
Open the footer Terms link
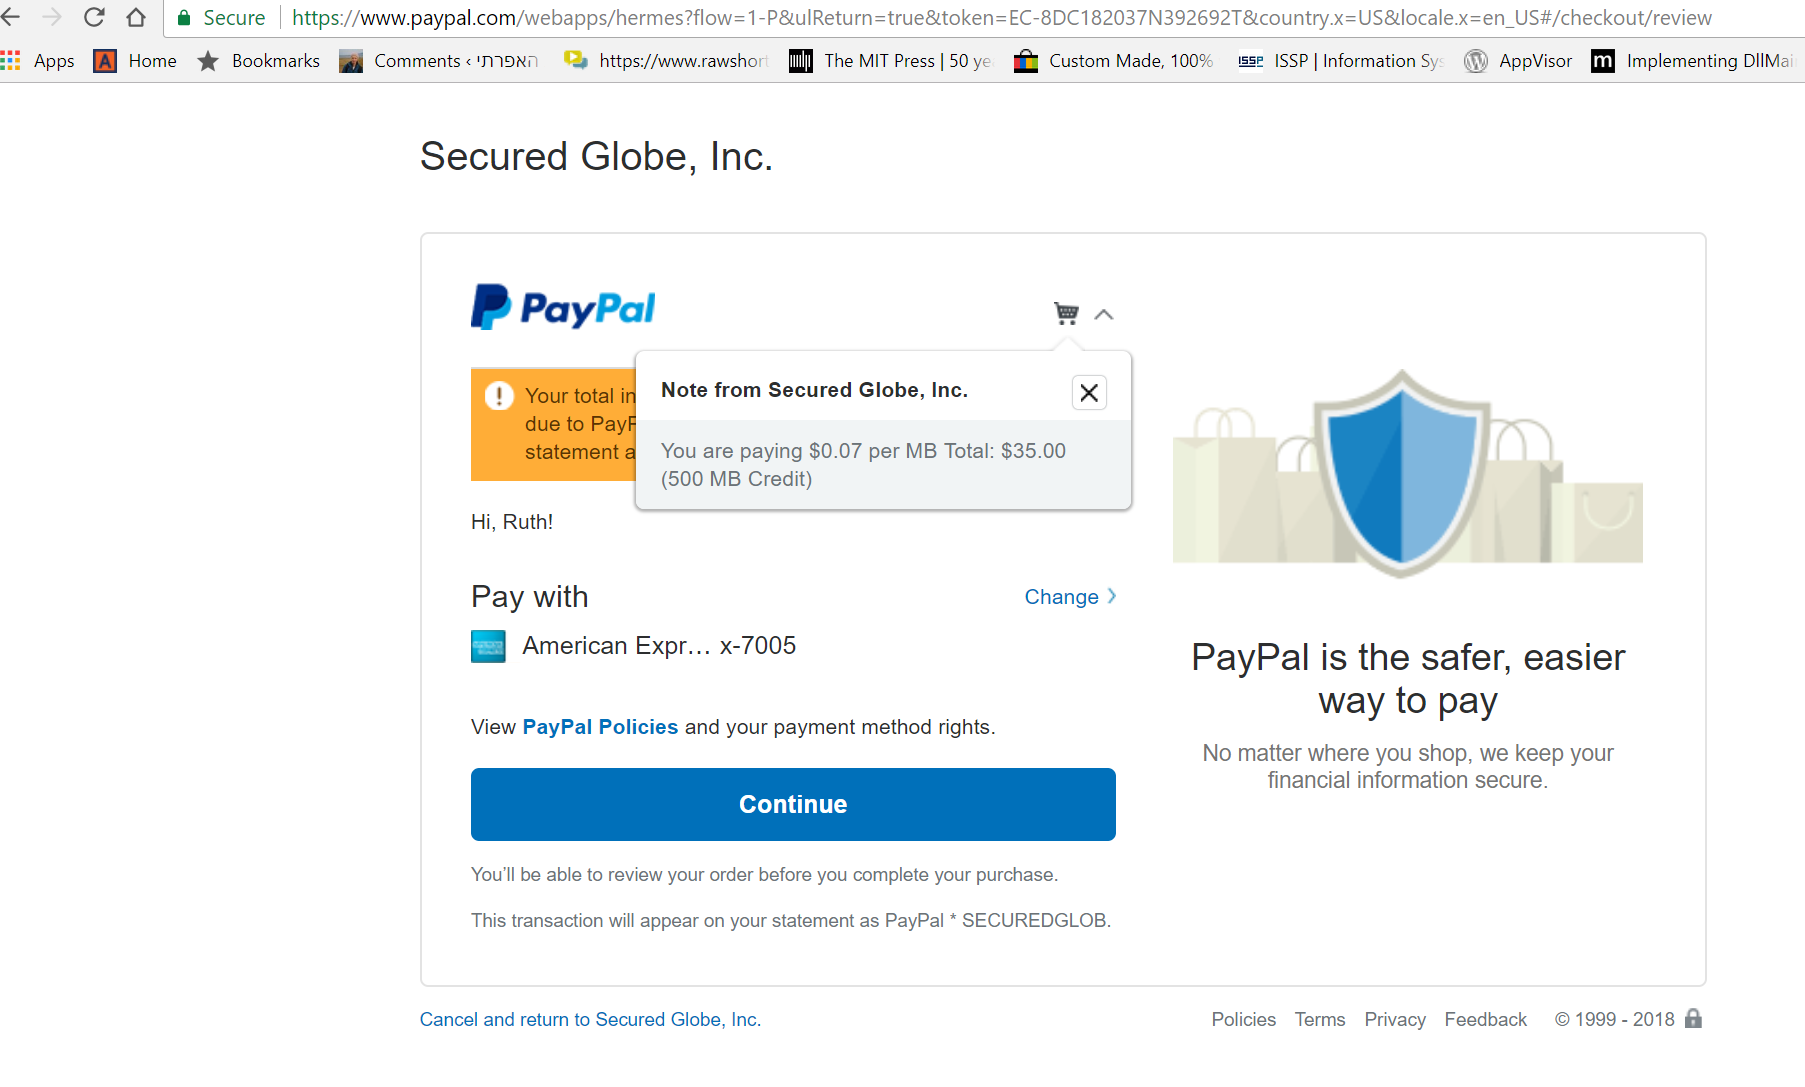click(x=1320, y=1019)
